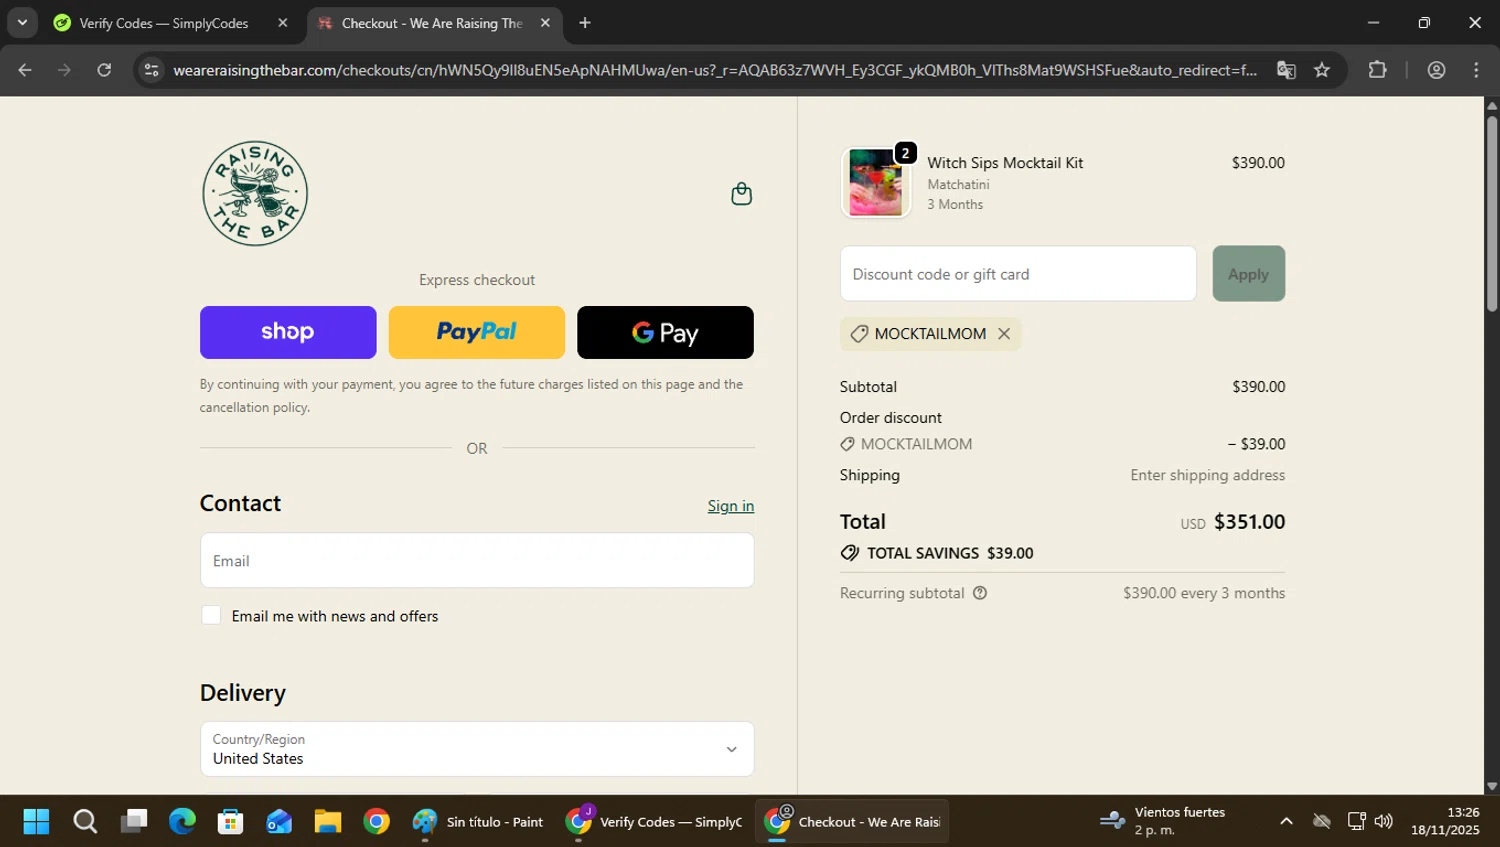
Task: Close the Verify Codes SimplyCodes tab
Action: [x=282, y=23]
